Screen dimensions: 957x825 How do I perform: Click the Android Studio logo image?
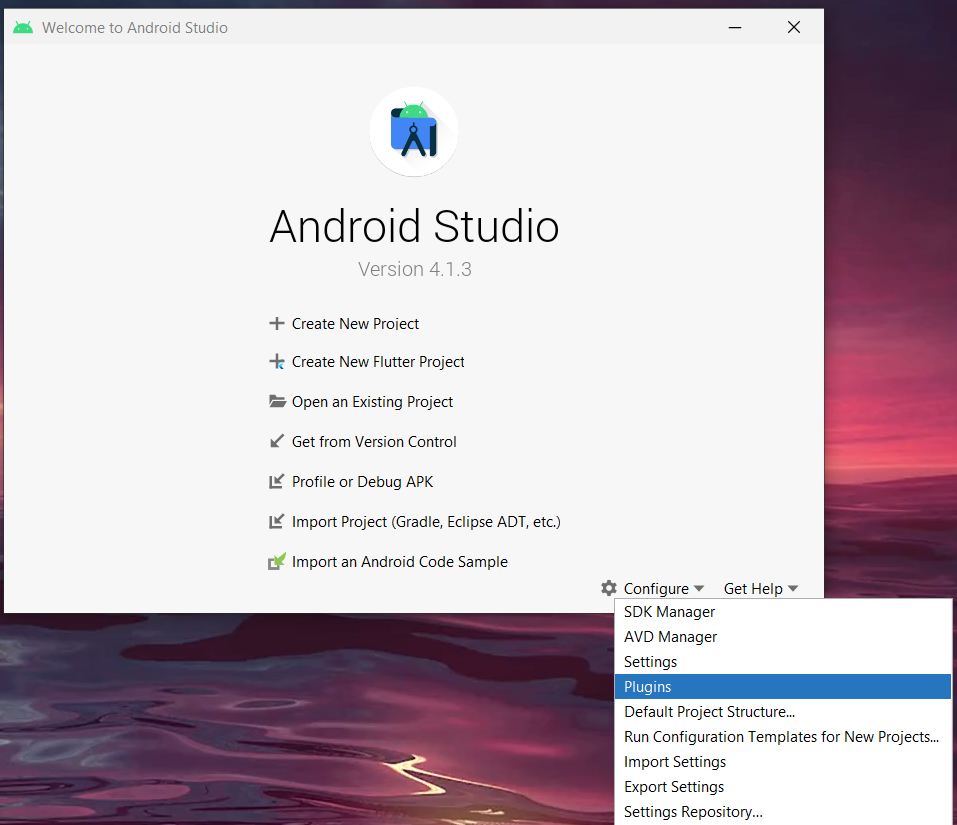(414, 132)
